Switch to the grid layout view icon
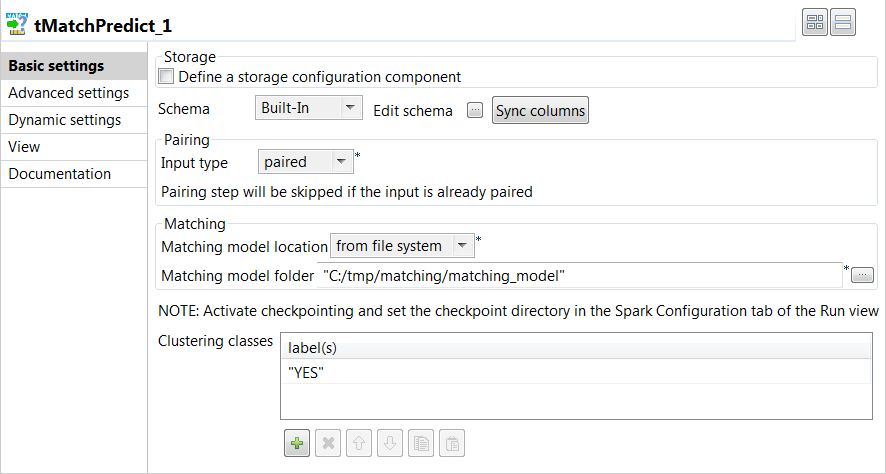The height and width of the screenshot is (474, 886). 815,24
